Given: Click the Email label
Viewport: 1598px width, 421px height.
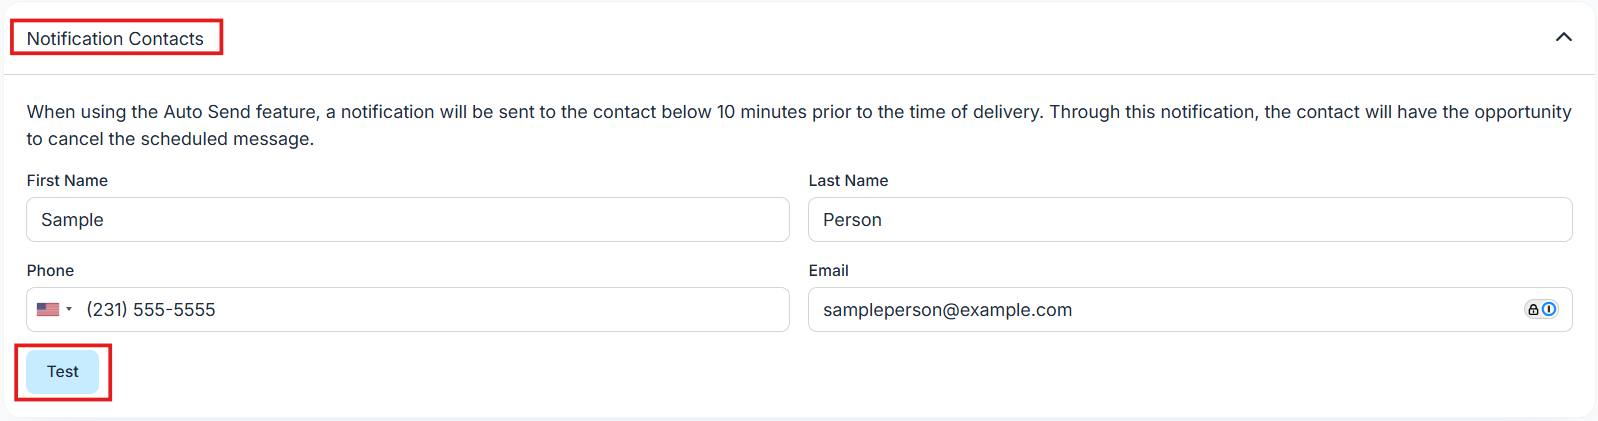Looking at the screenshot, I should coord(828,271).
